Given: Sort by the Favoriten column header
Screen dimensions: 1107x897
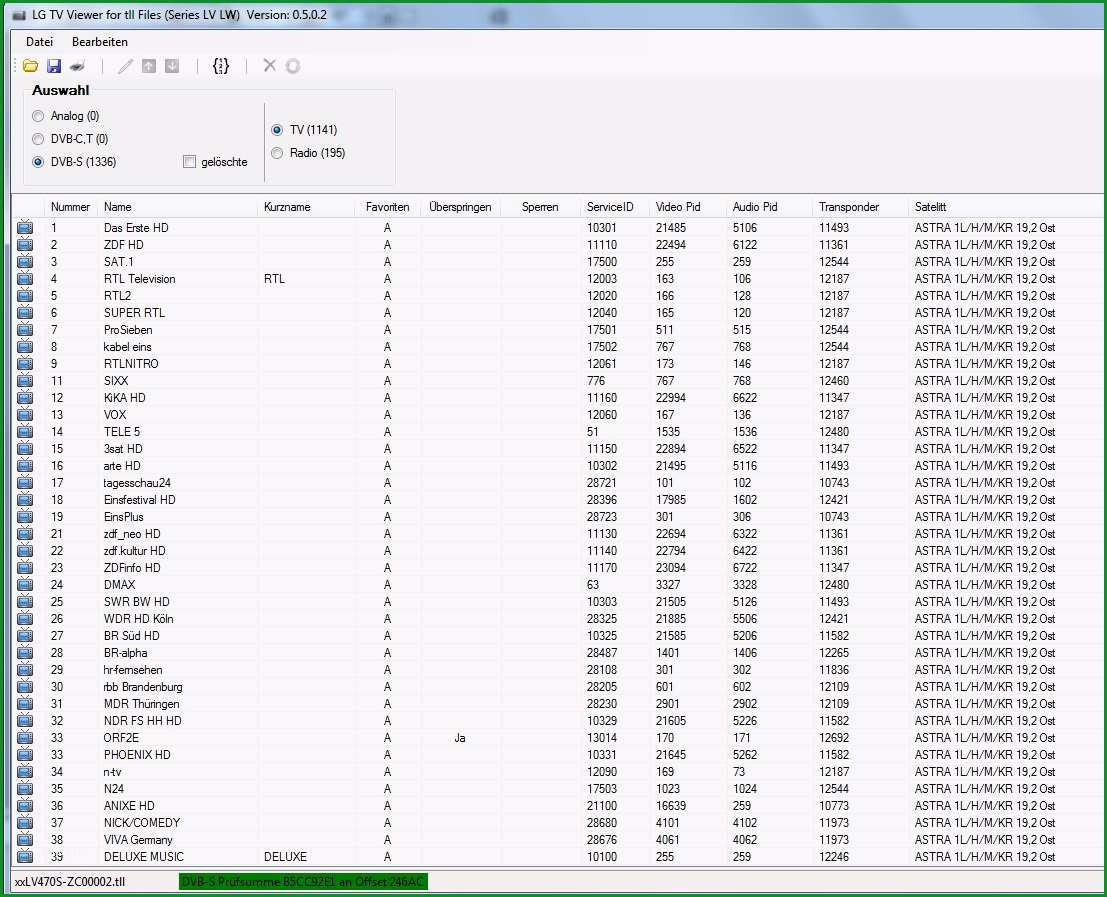Looking at the screenshot, I should [387, 207].
